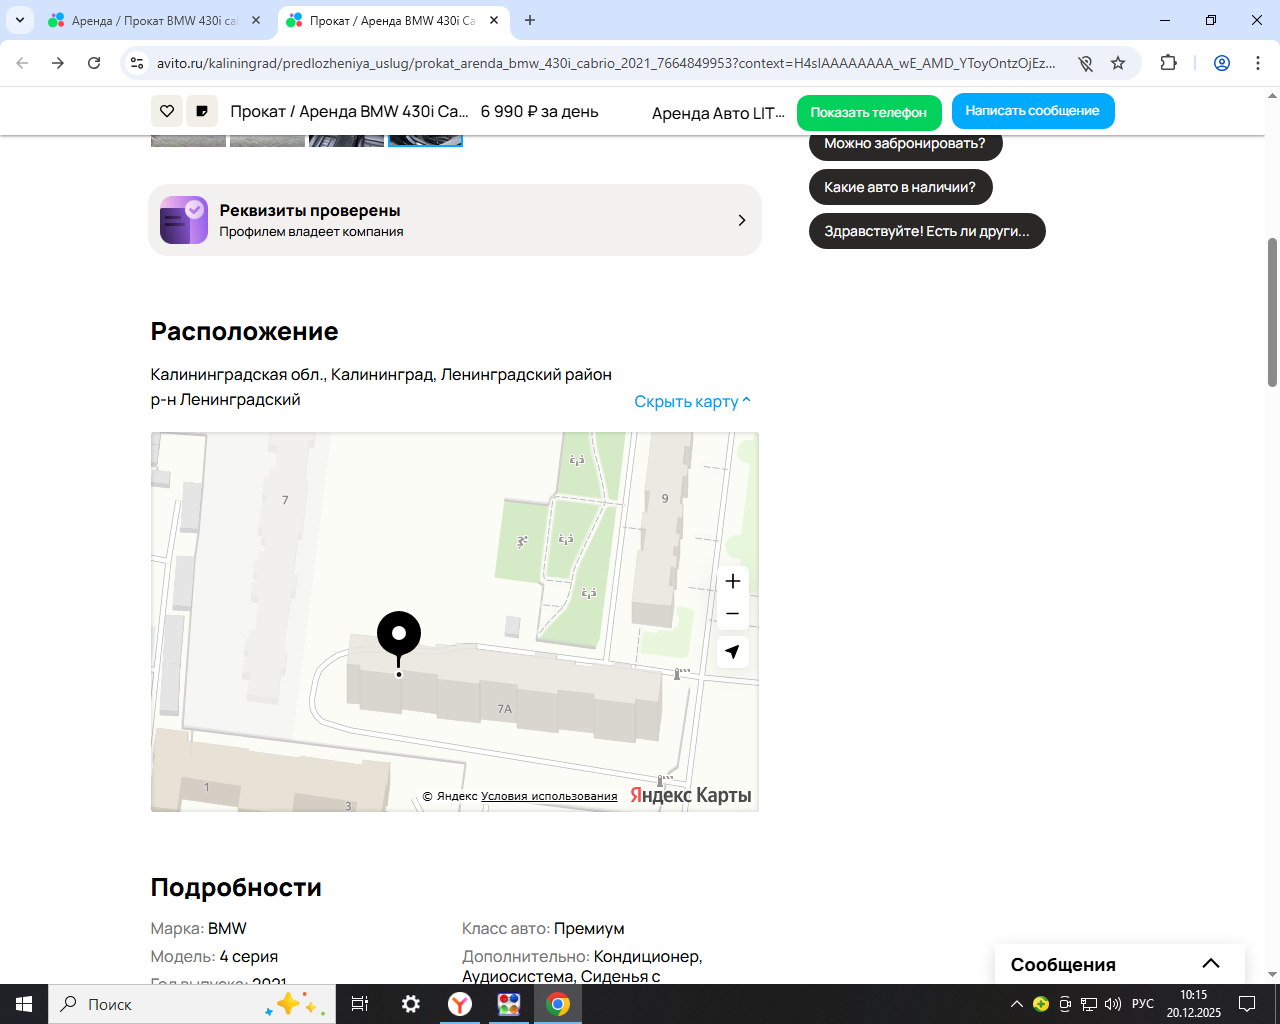Expand the Реквизиты проверены card arrow
Screen dimensions: 1280x1024
pyautogui.click(x=741, y=220)
